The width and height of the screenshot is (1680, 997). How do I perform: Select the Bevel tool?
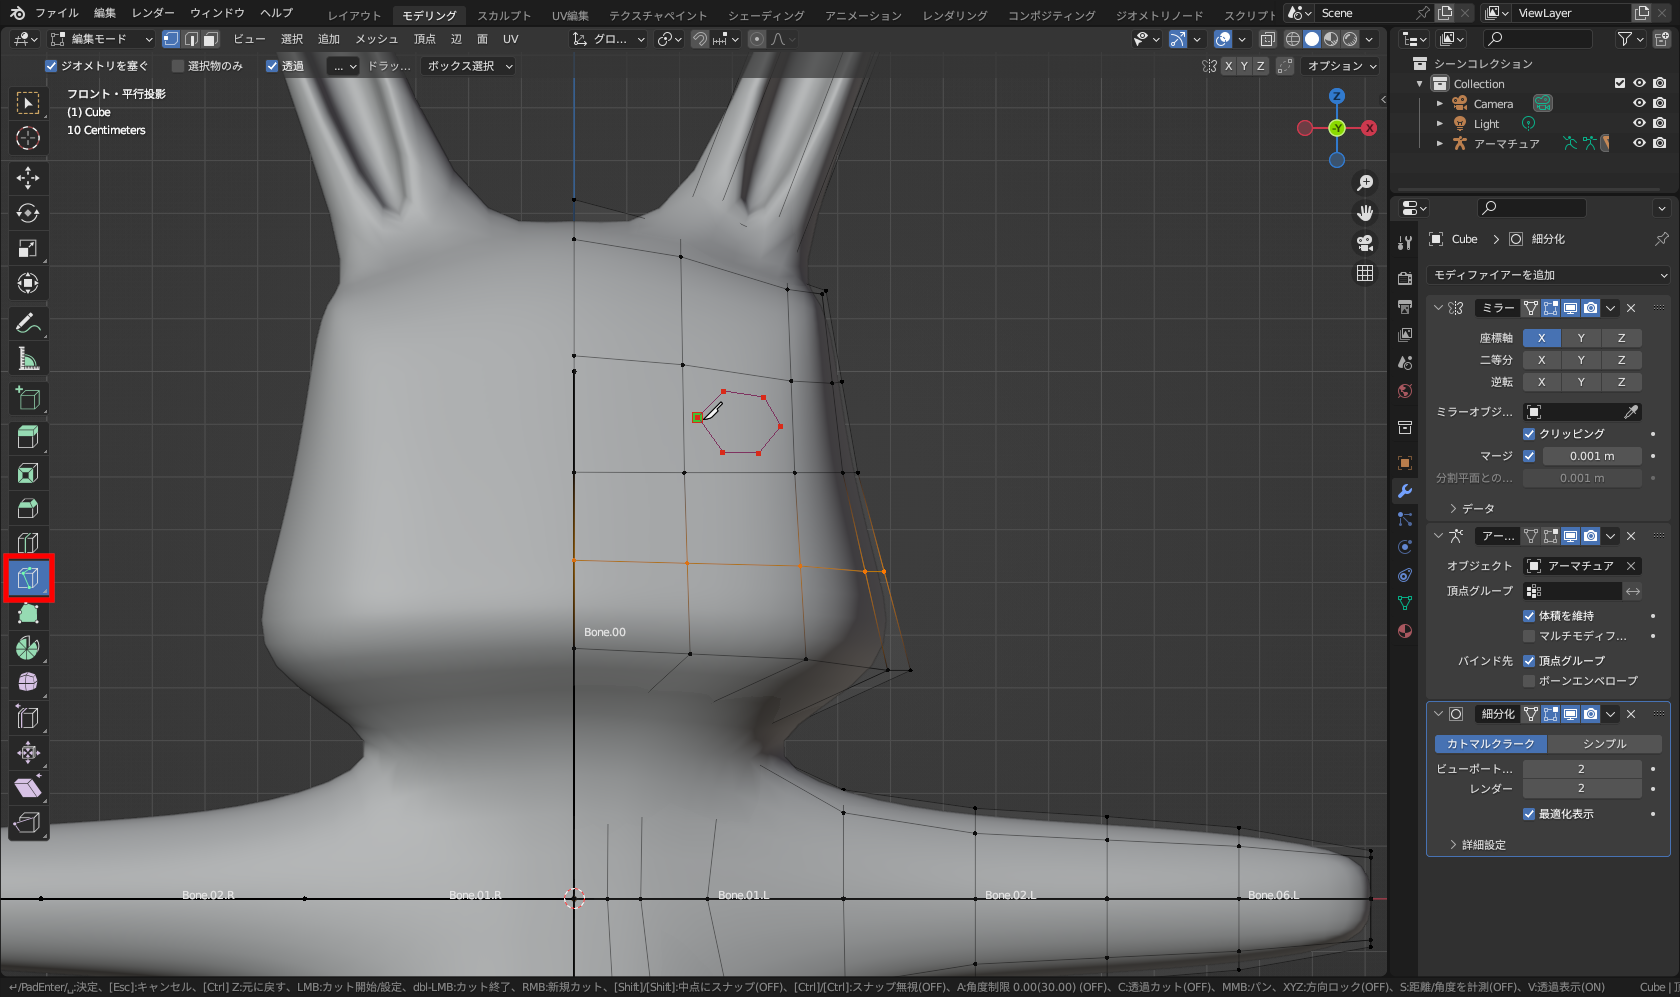click(x=28, y=508)
